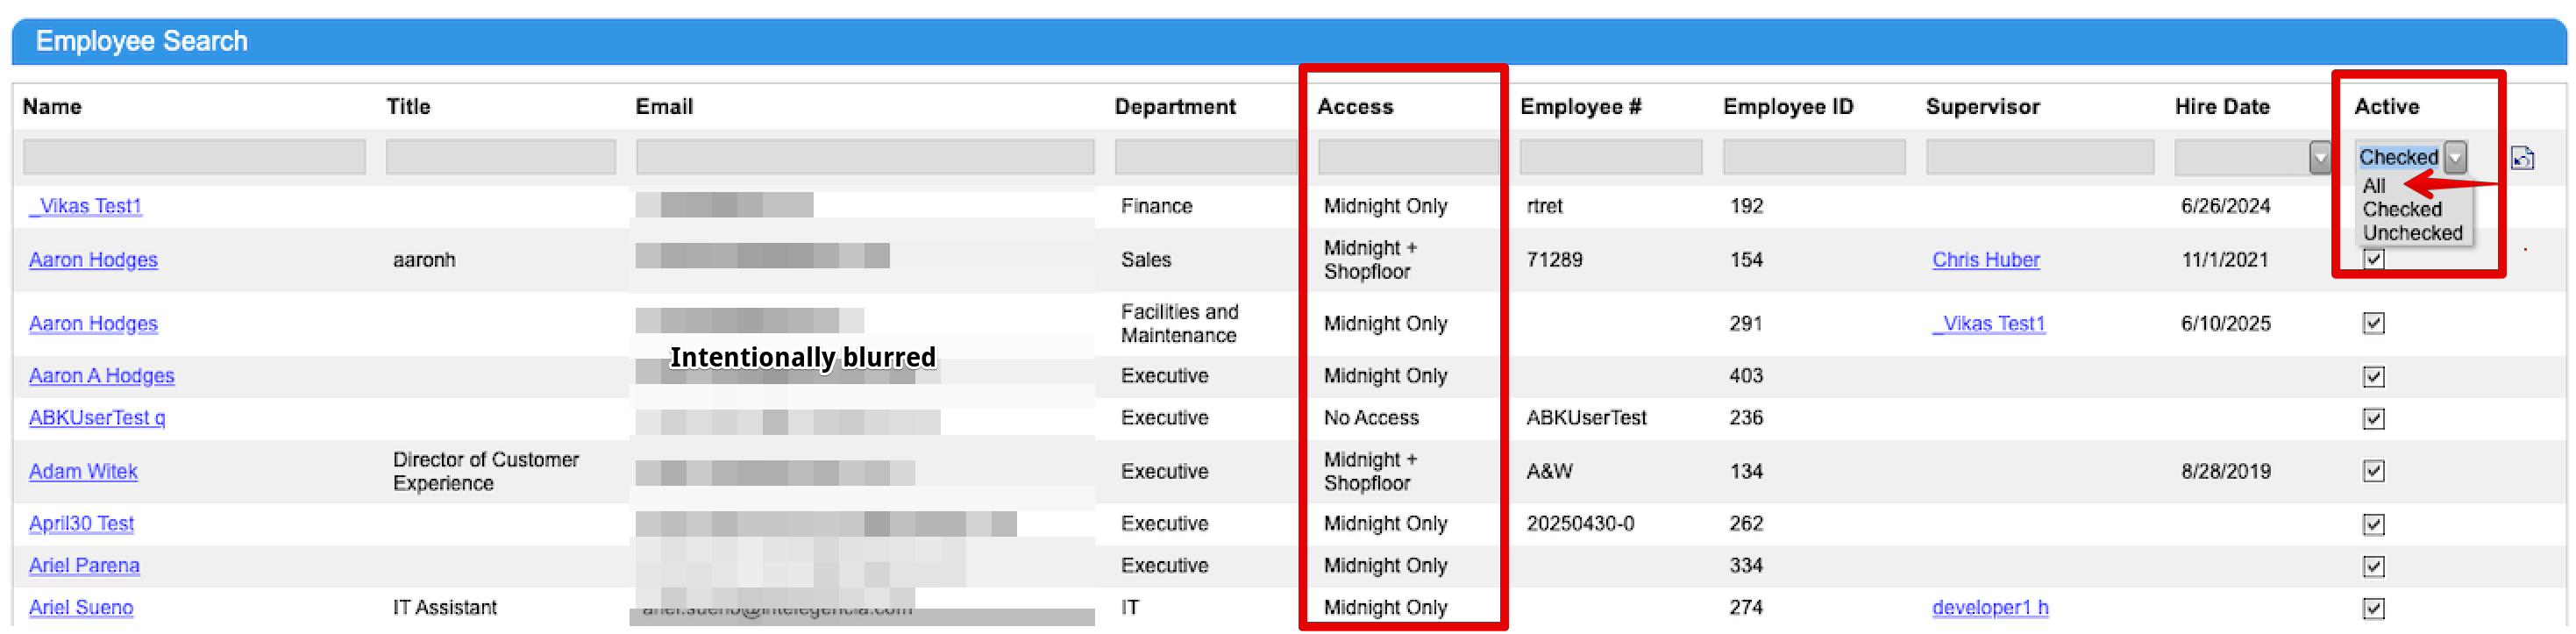This screenshot has height=634, width=2576.
Task: Open the ABKUserTest q employee link
Action: 97,418
